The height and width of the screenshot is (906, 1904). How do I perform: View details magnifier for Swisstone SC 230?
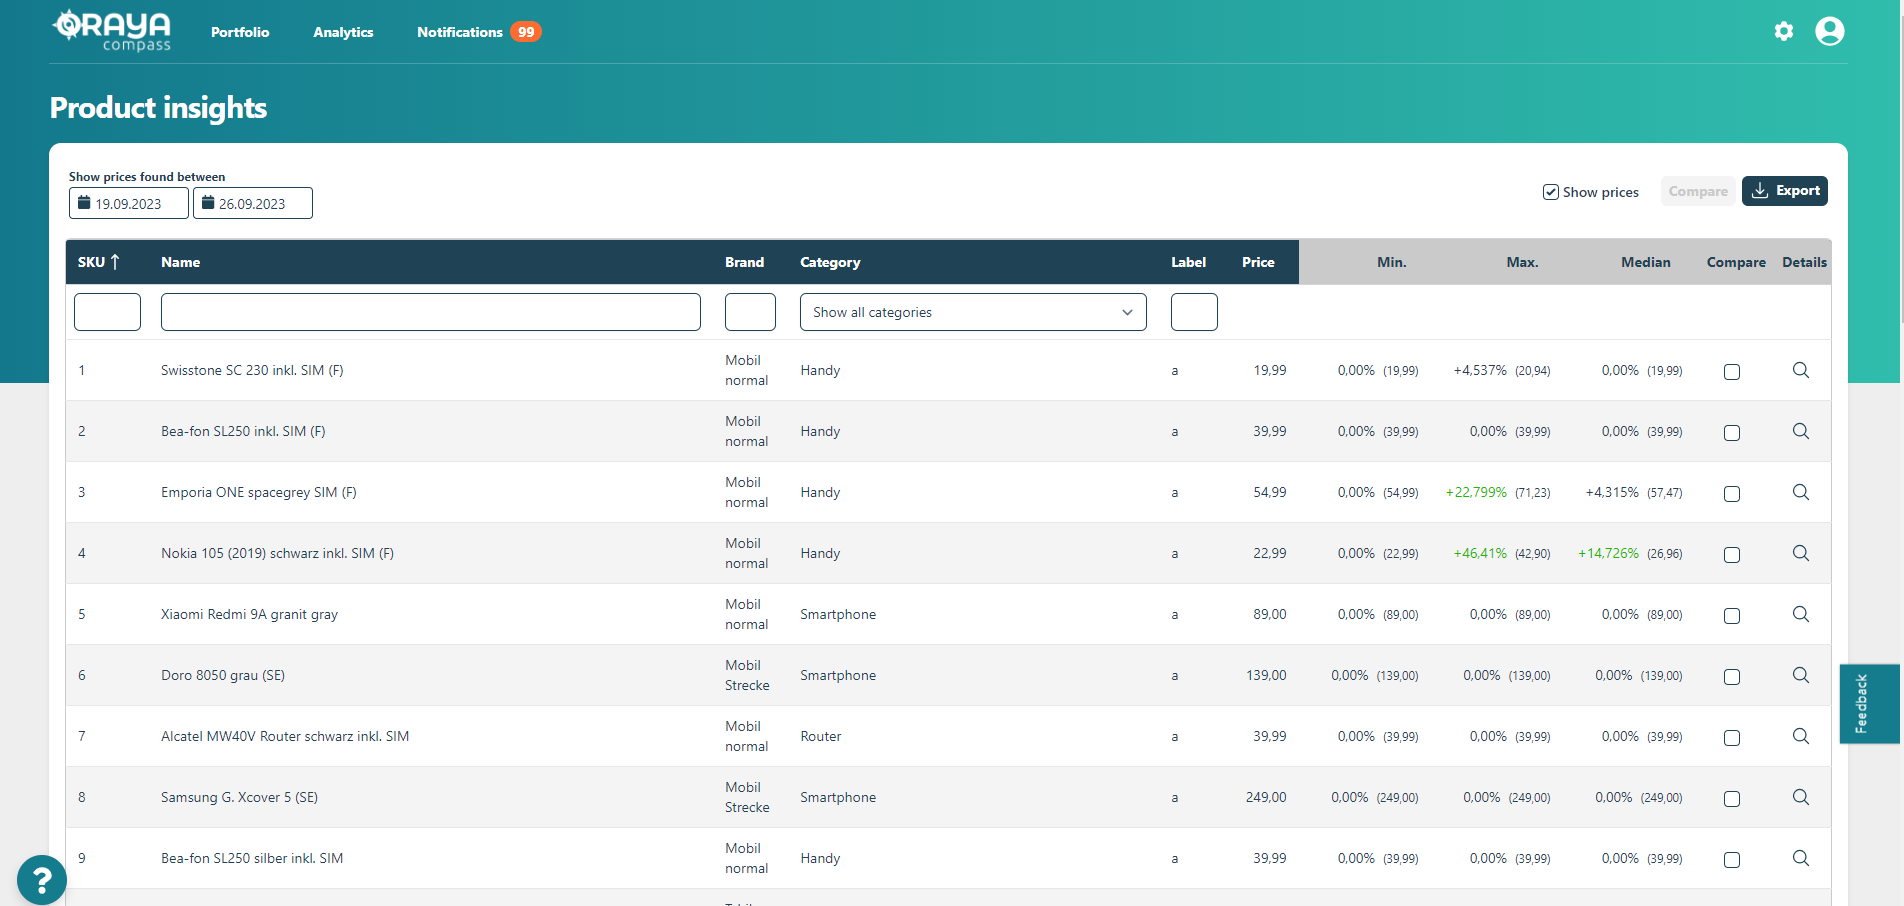click(x=1801, y=370)
